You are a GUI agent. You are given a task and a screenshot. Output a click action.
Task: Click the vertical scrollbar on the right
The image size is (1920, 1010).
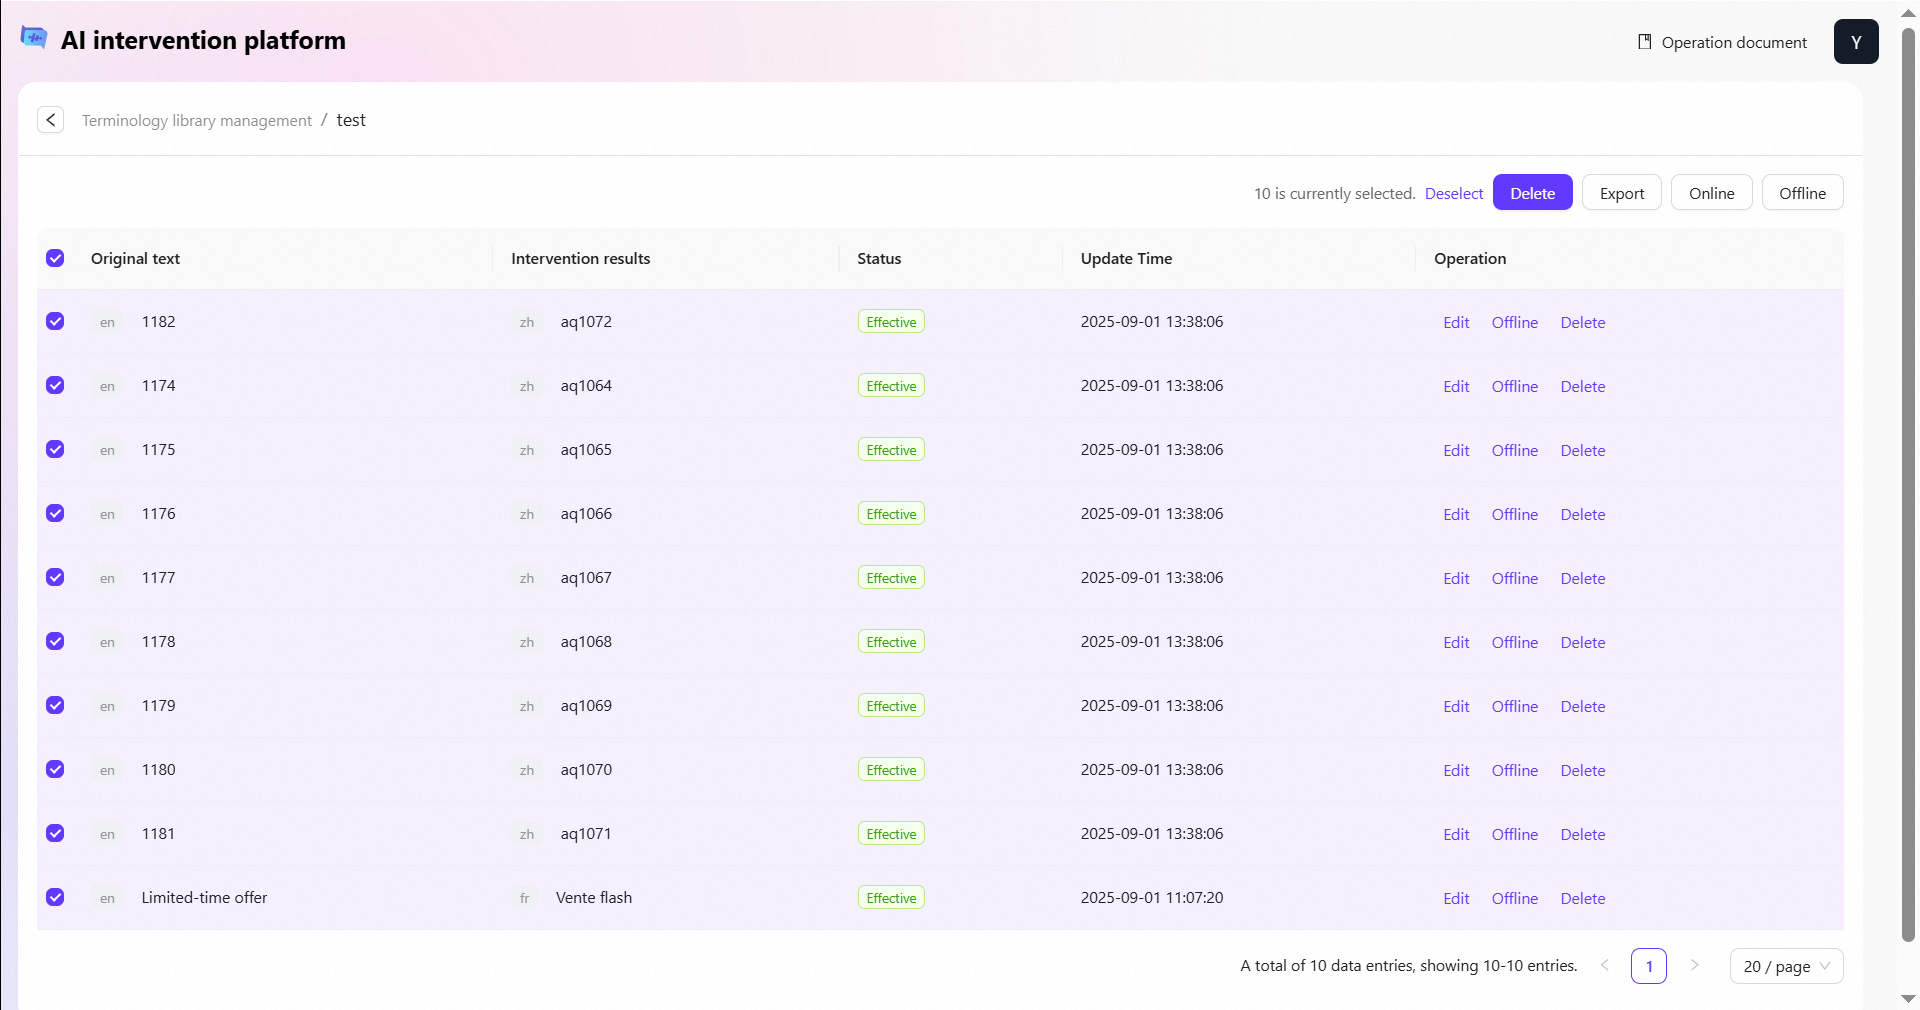coord(1908,480)
